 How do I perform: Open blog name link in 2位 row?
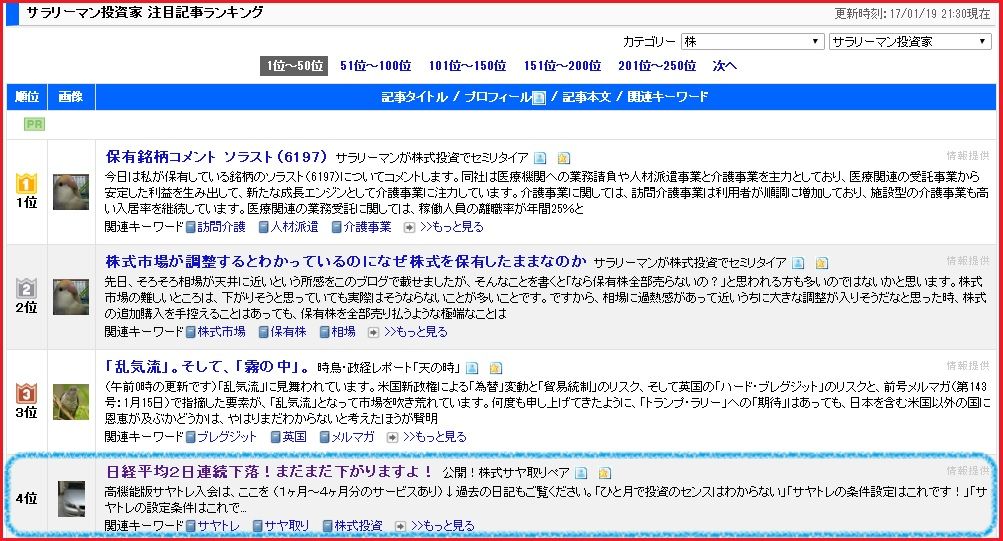(690, 263)
